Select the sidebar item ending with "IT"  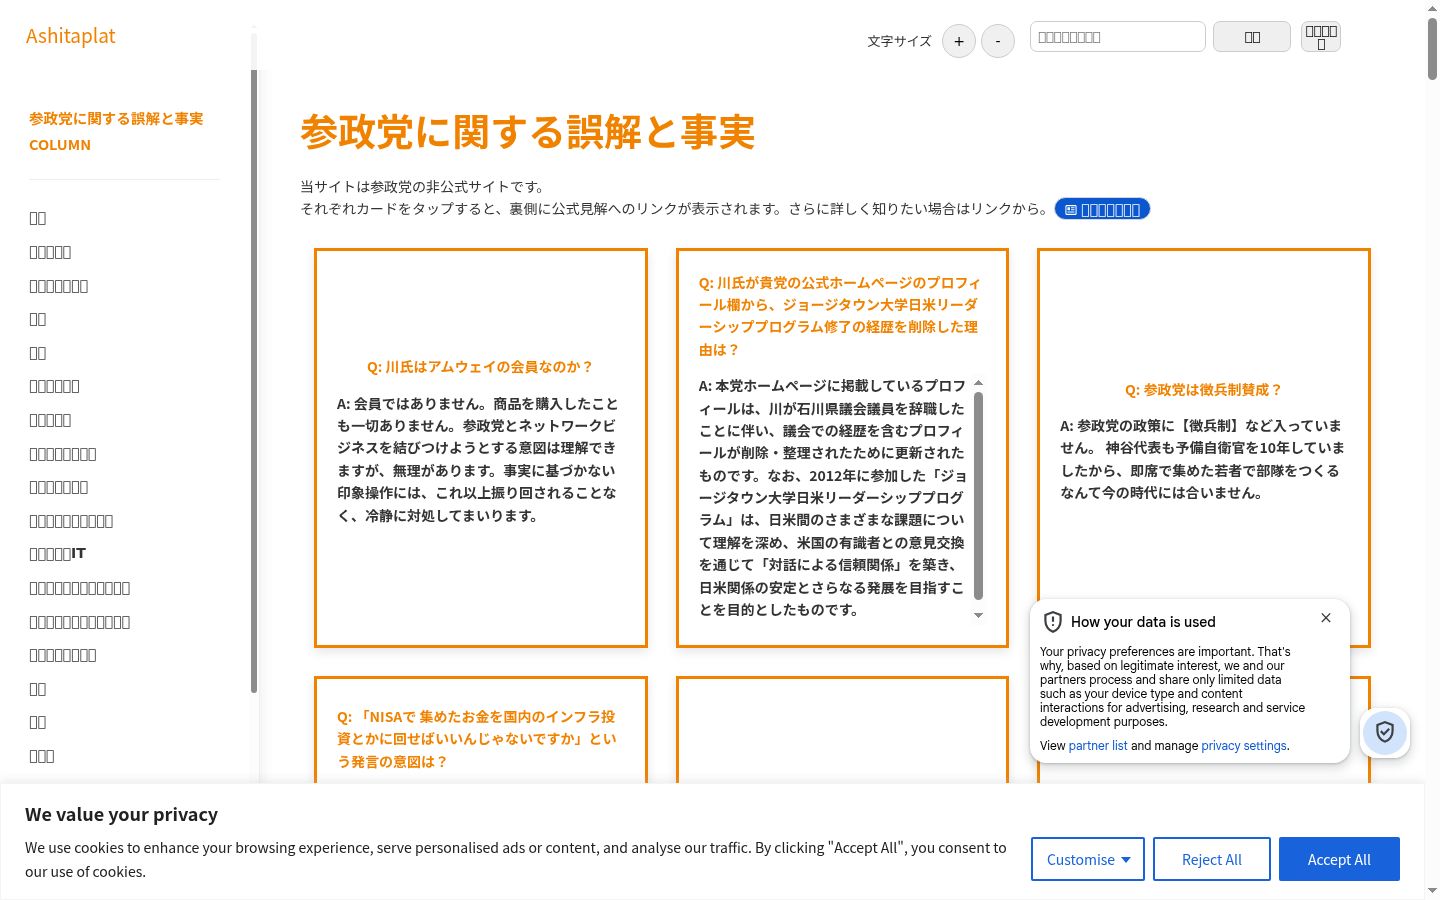click(58, 553)
